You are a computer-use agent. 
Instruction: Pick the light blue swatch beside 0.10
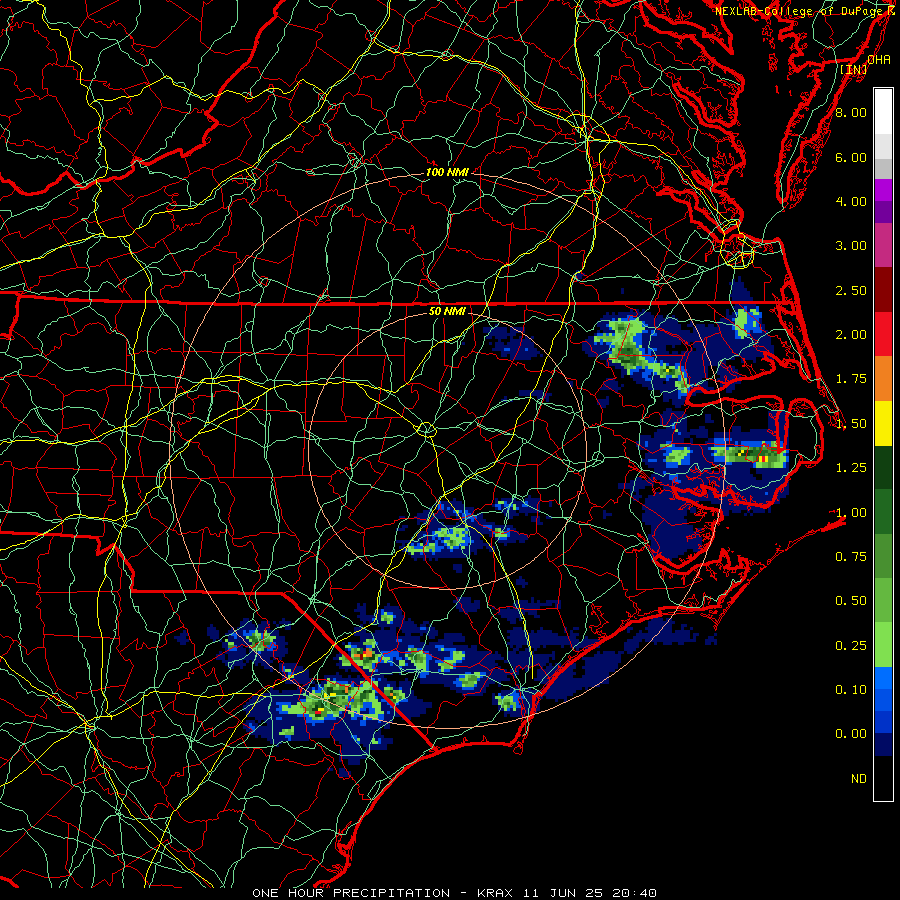(883, 678)
